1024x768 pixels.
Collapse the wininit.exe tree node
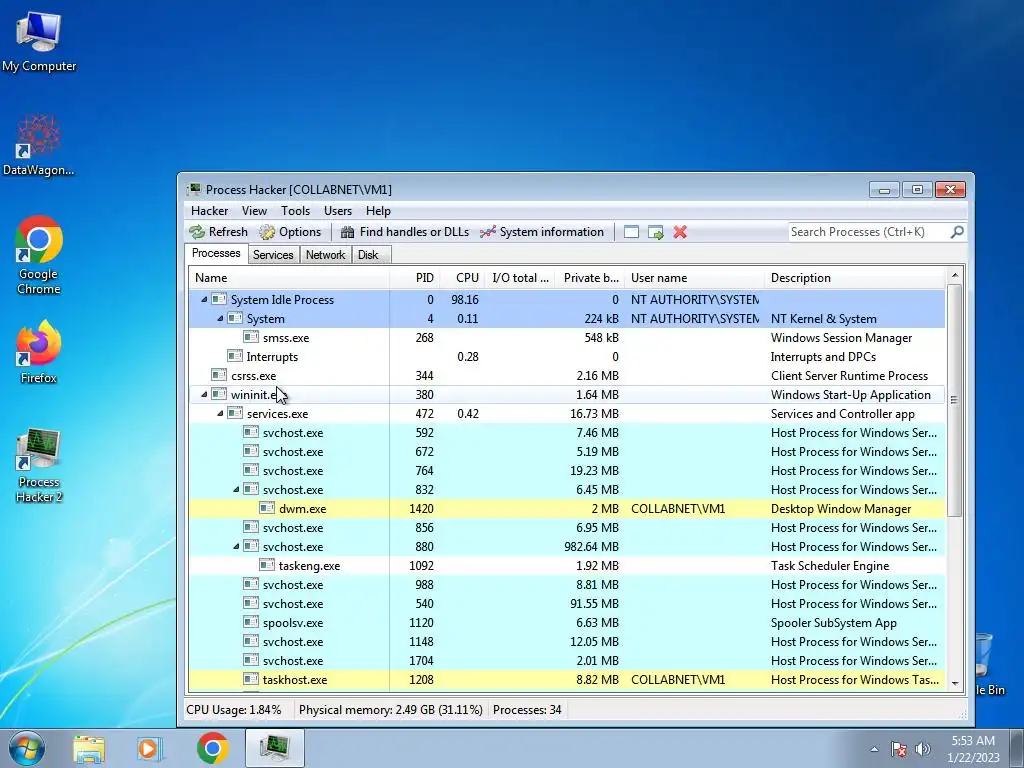pos(204,394)
